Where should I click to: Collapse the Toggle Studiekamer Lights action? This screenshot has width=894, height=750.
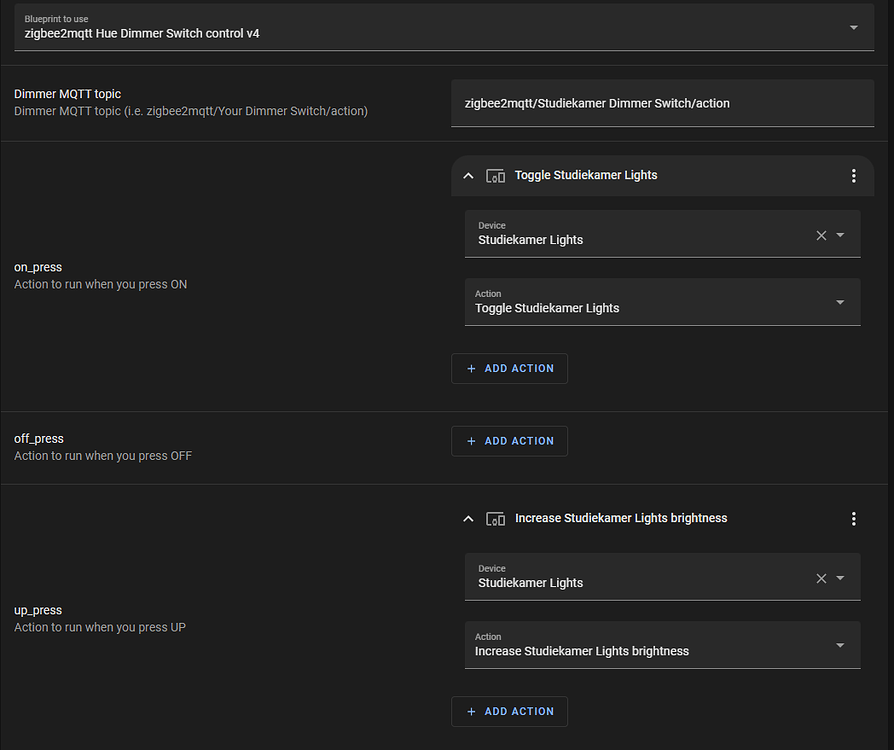click(468, 176)
